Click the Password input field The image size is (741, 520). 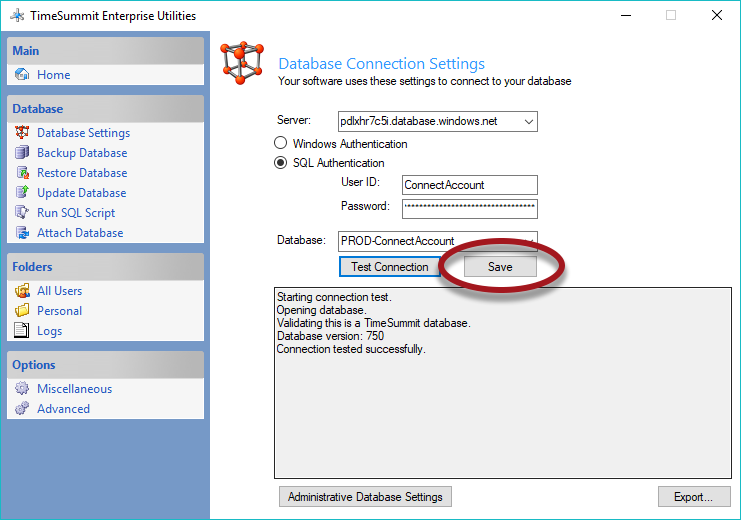470,209
